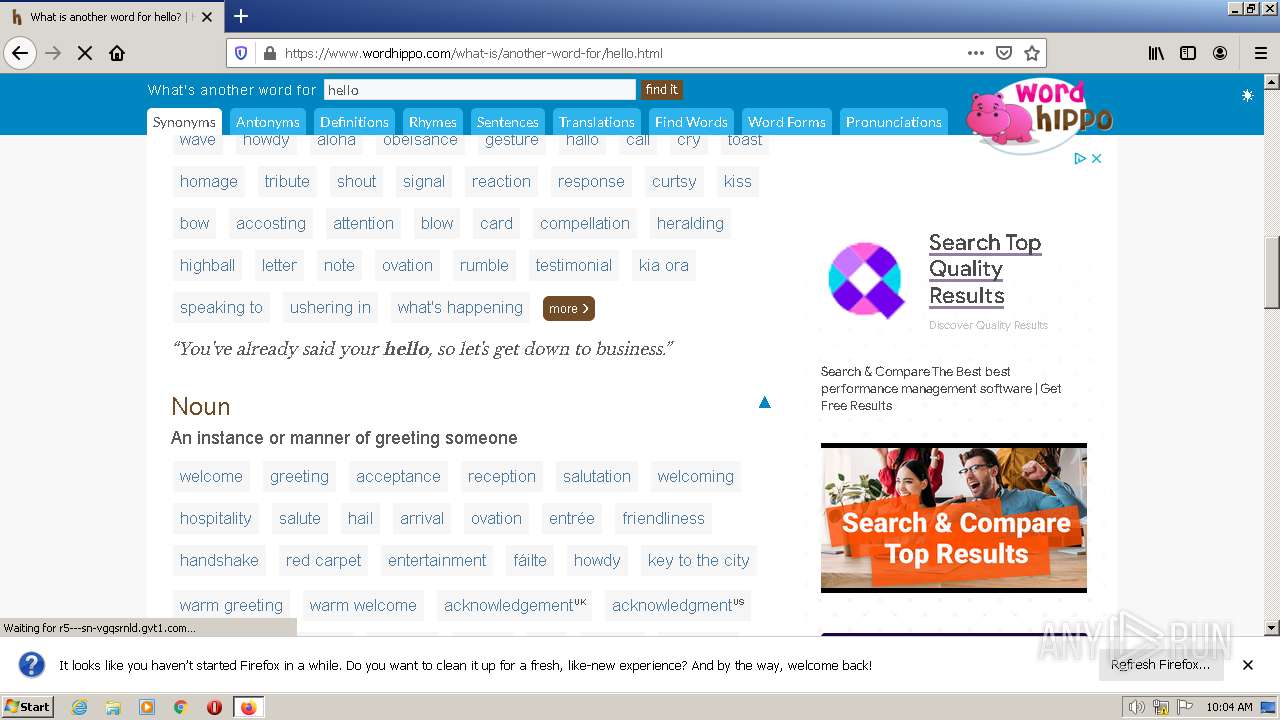1280x720 pixels.
Task: Save page to Pocket
Action: 1004,53
